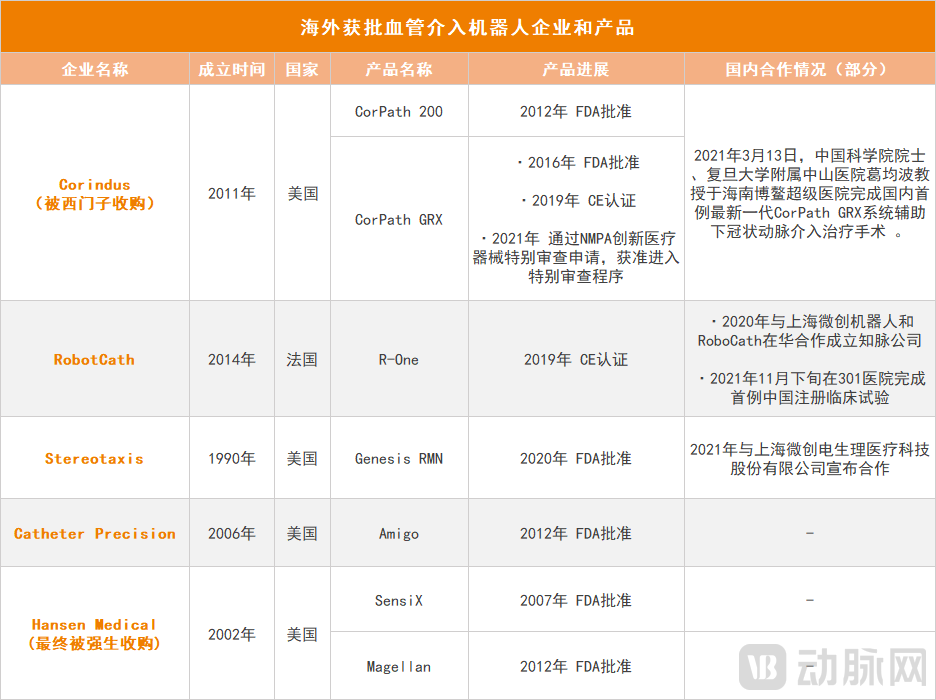Click the 2007年 FDA批准 progress cell
Image resolution: width=936 pixels, height=700 pixels.
[576, 600]
